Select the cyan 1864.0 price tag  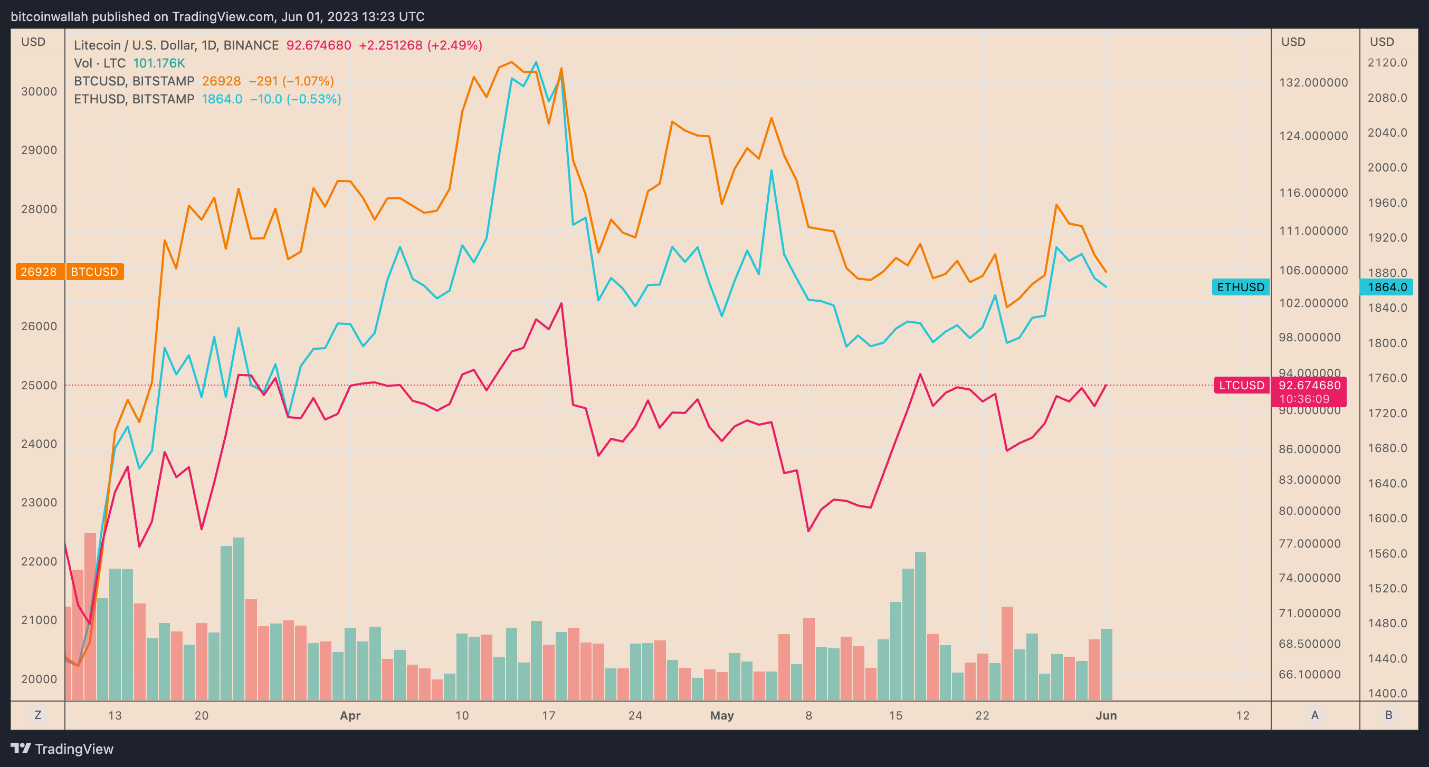coord(1388,287)
